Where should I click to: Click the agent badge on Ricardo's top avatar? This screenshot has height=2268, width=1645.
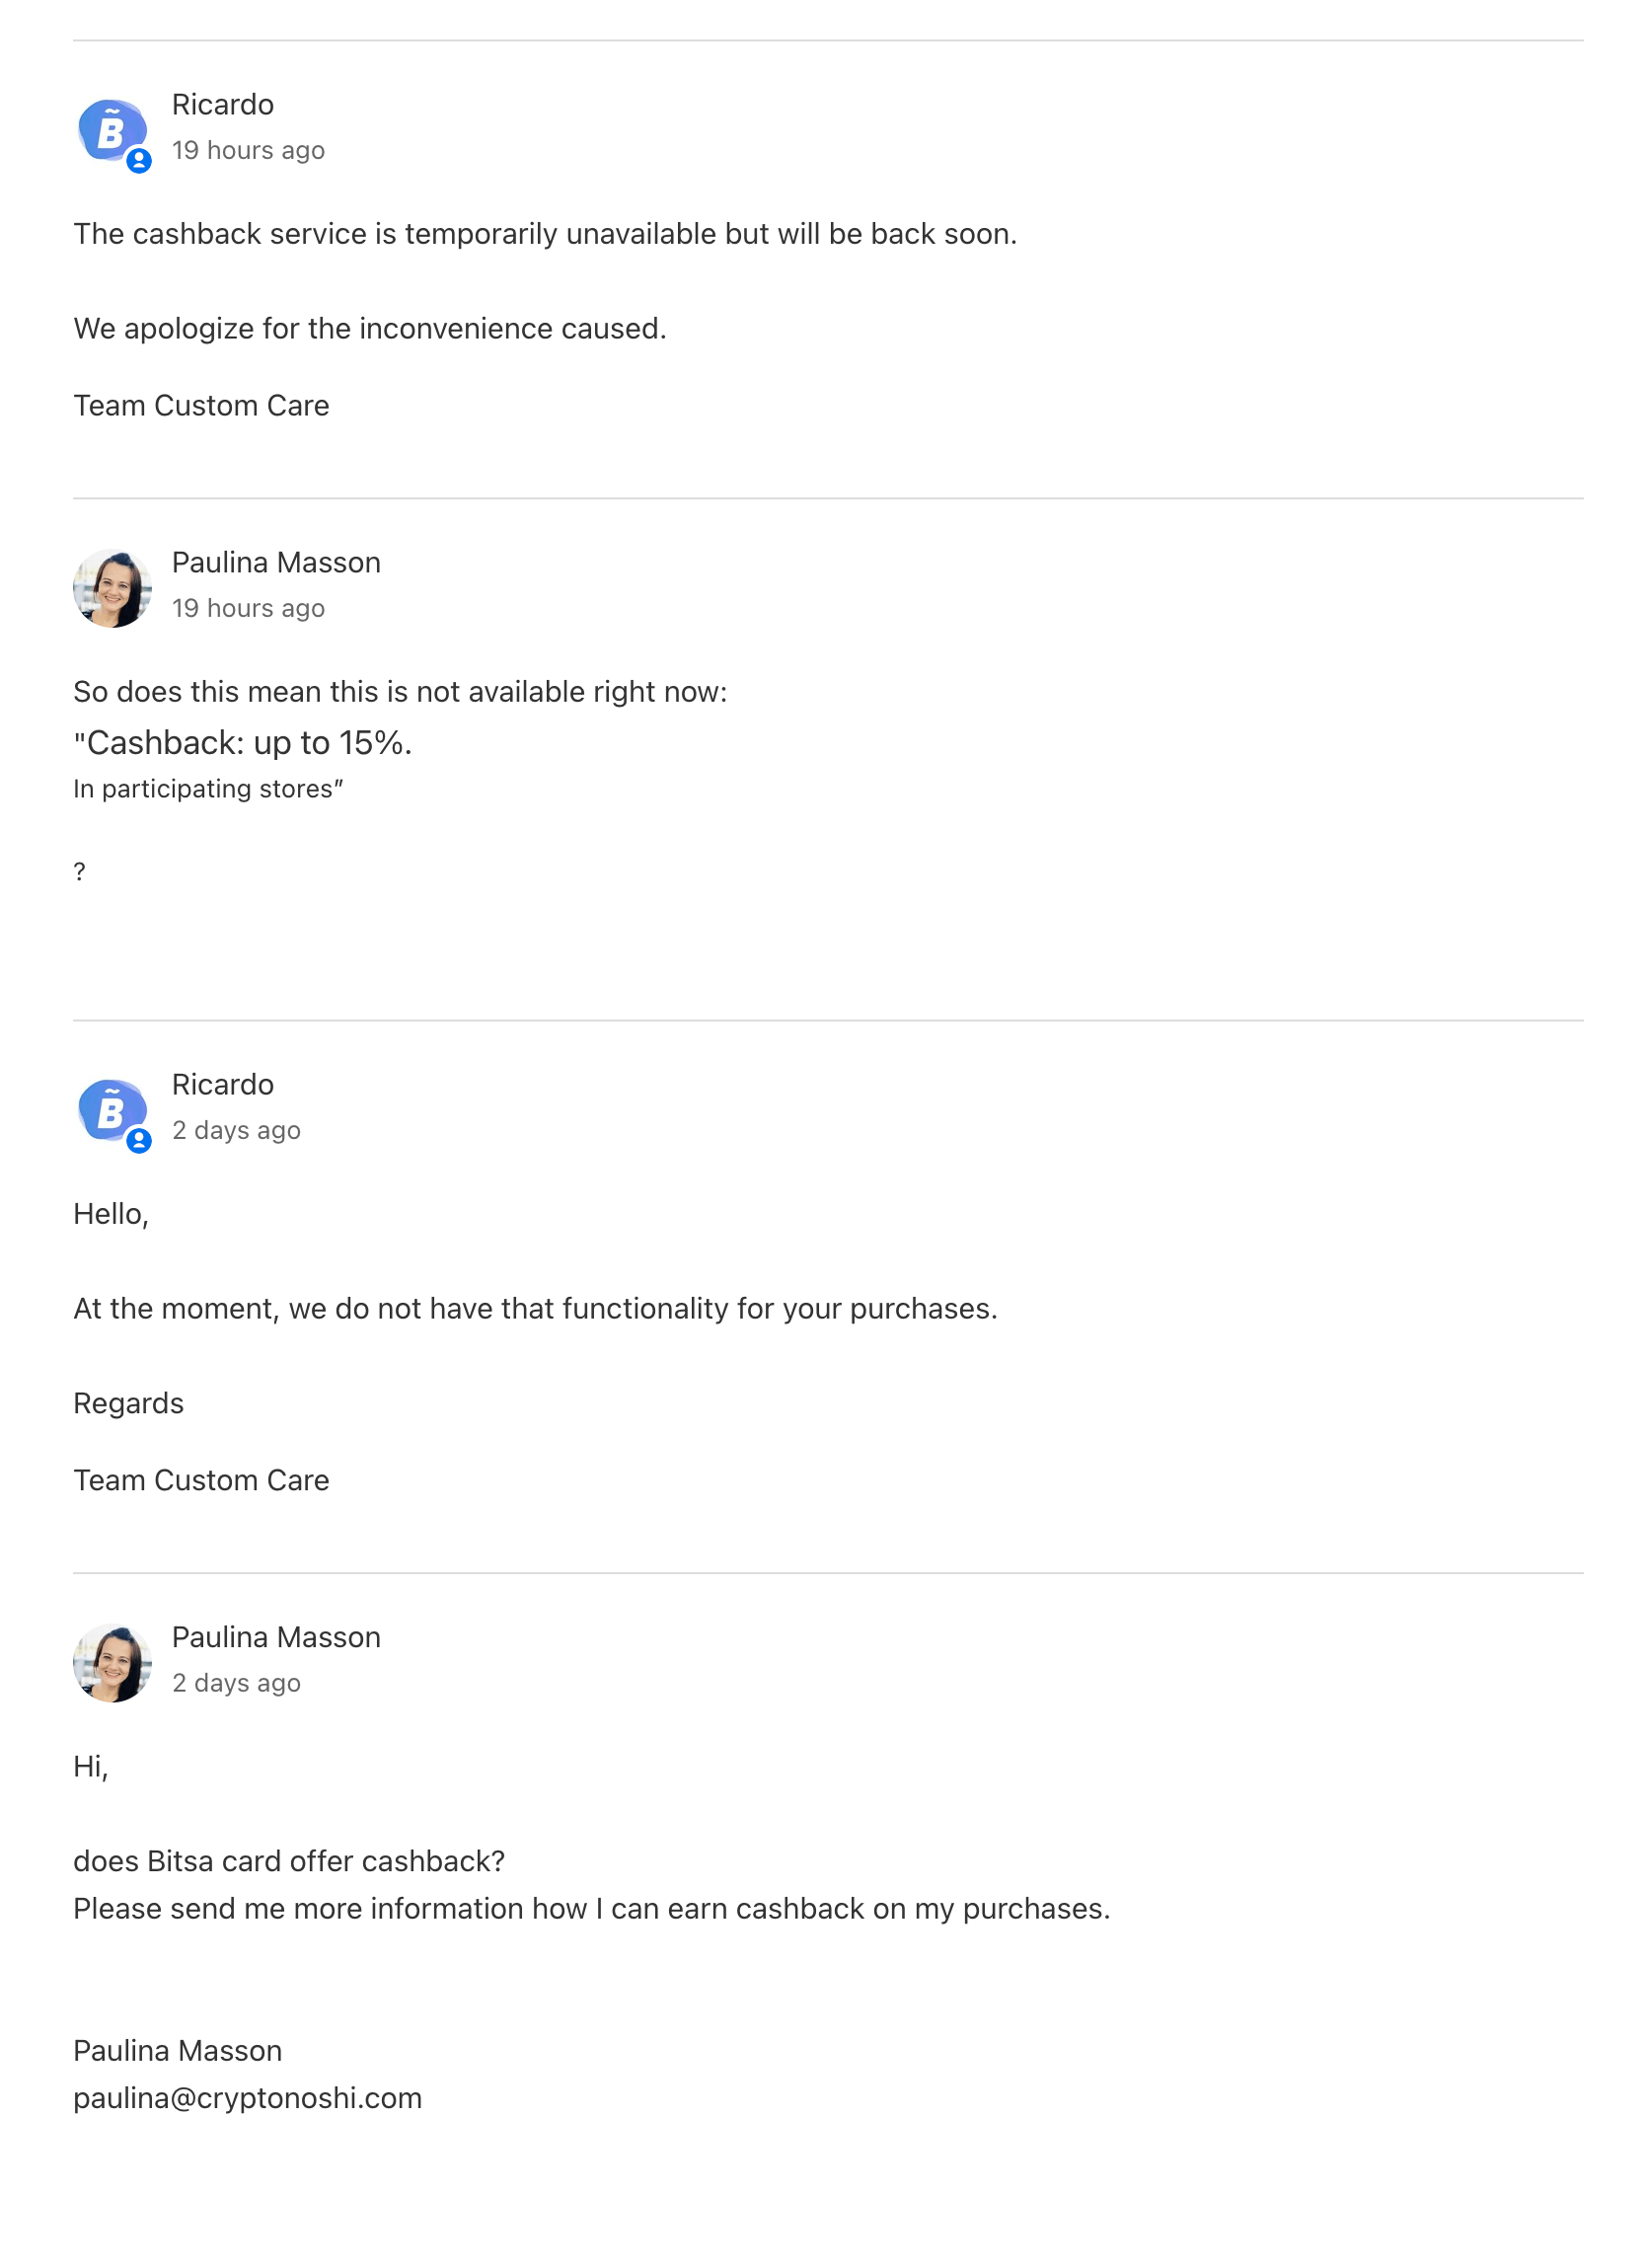click(x=139, y=161)
